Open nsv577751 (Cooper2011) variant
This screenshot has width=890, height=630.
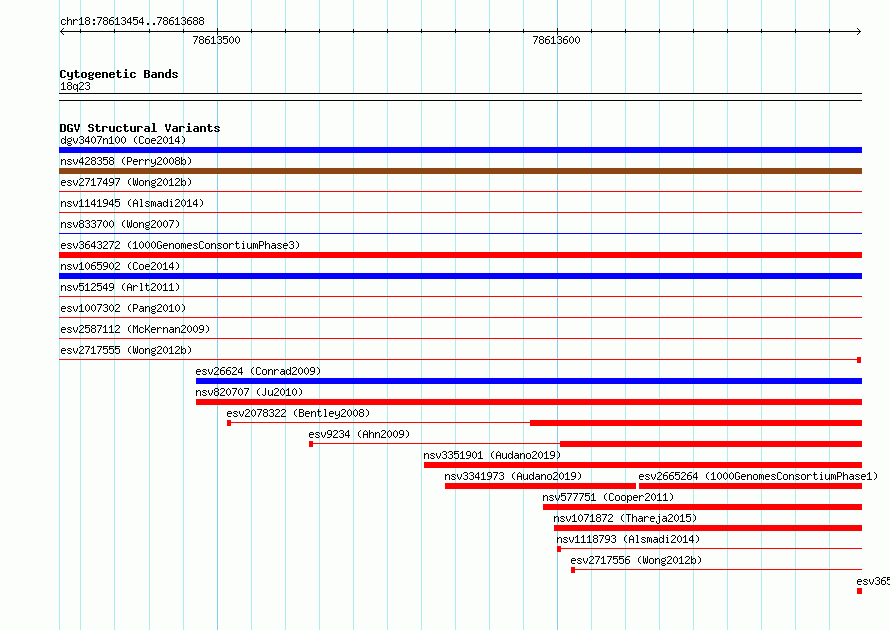click(x=608, y=497)
